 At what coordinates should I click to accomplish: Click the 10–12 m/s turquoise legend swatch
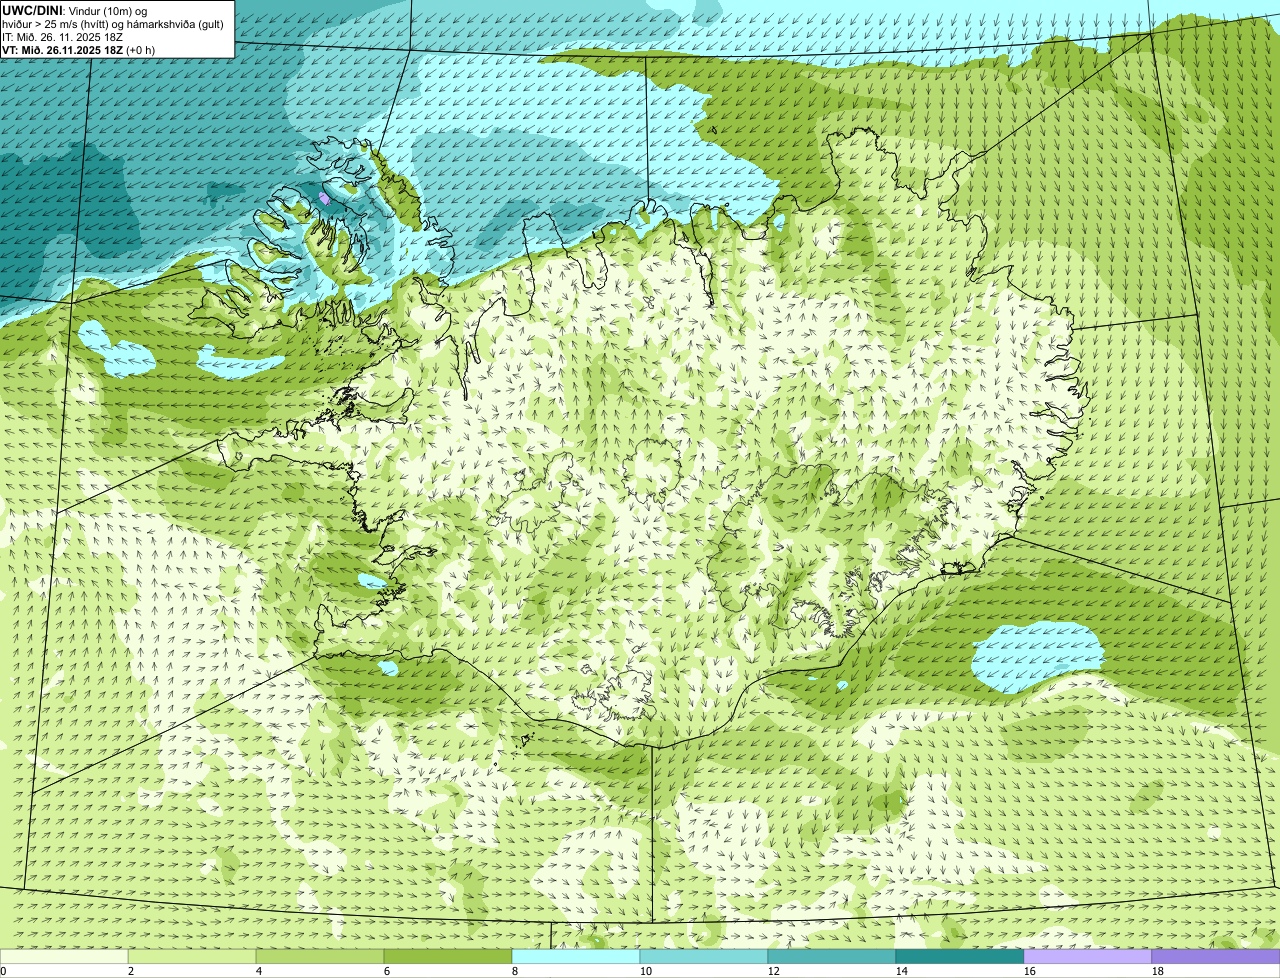tap(704, 956)
